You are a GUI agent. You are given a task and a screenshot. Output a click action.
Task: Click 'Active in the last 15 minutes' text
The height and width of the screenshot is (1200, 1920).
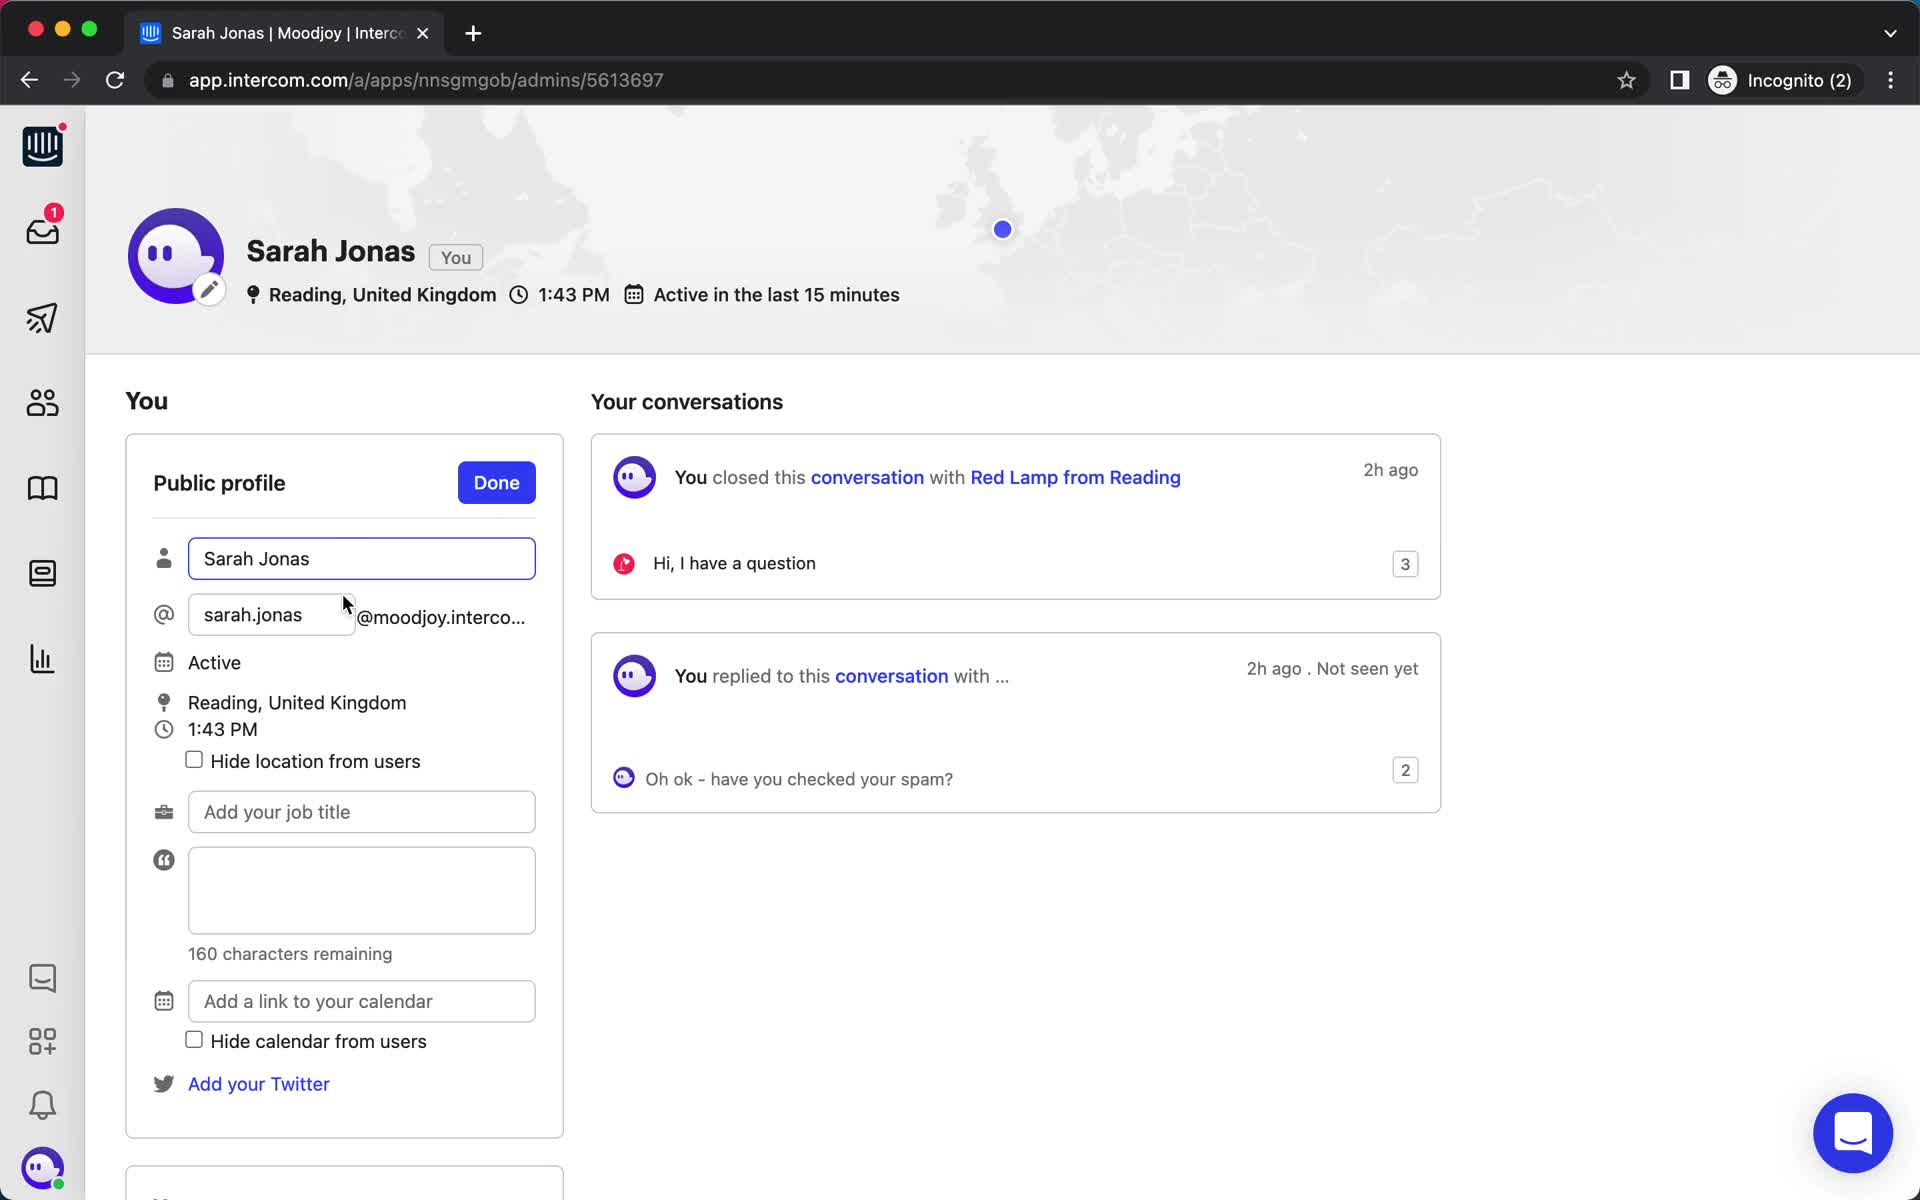tap(777, 295)
